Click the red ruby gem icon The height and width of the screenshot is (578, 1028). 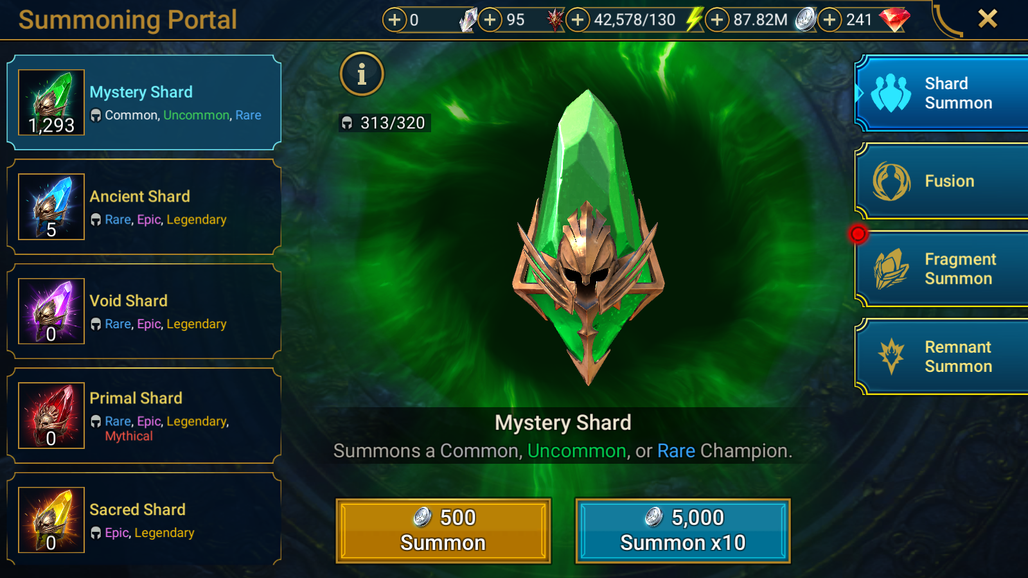(x=894, y=20)
